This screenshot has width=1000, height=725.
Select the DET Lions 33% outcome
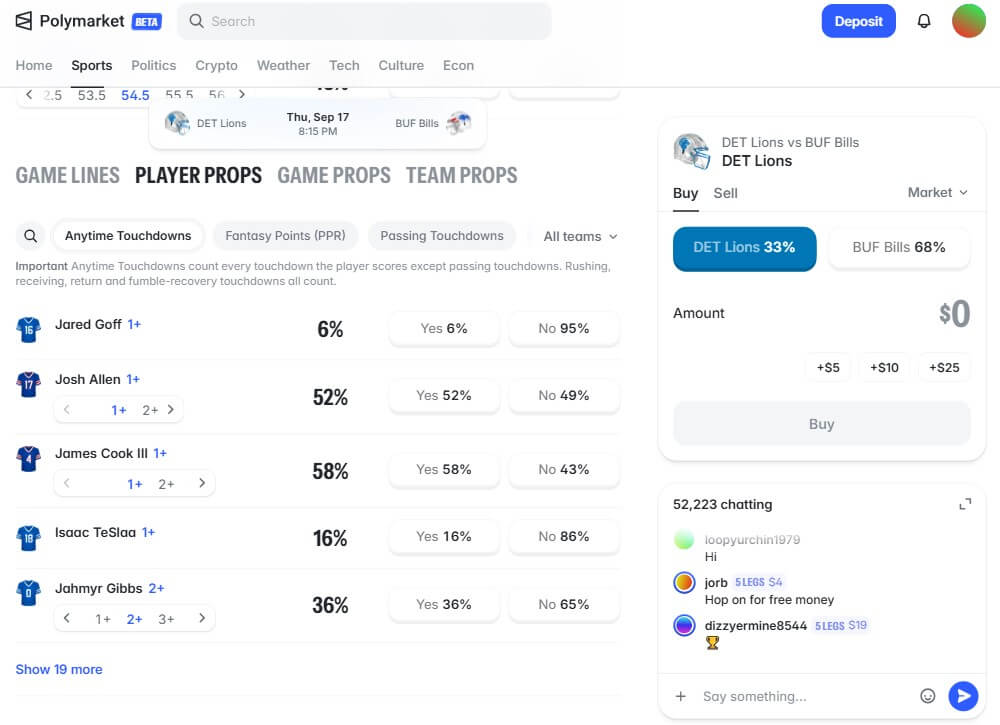[744, 248]
